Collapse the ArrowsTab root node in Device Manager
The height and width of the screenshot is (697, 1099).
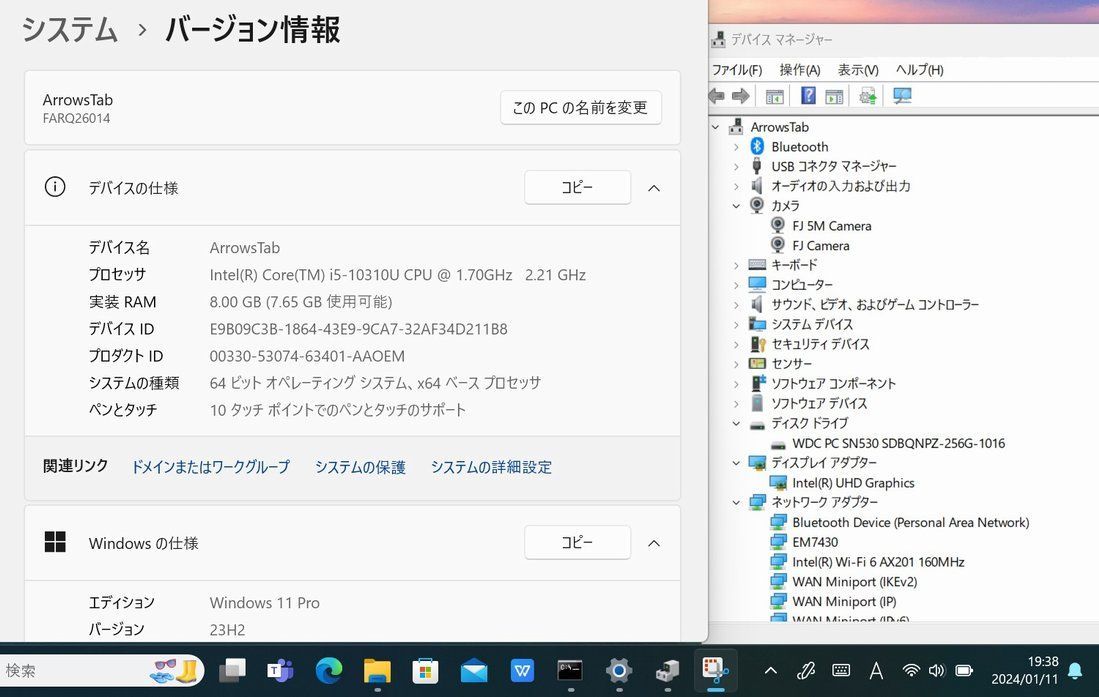click(716, 127)
